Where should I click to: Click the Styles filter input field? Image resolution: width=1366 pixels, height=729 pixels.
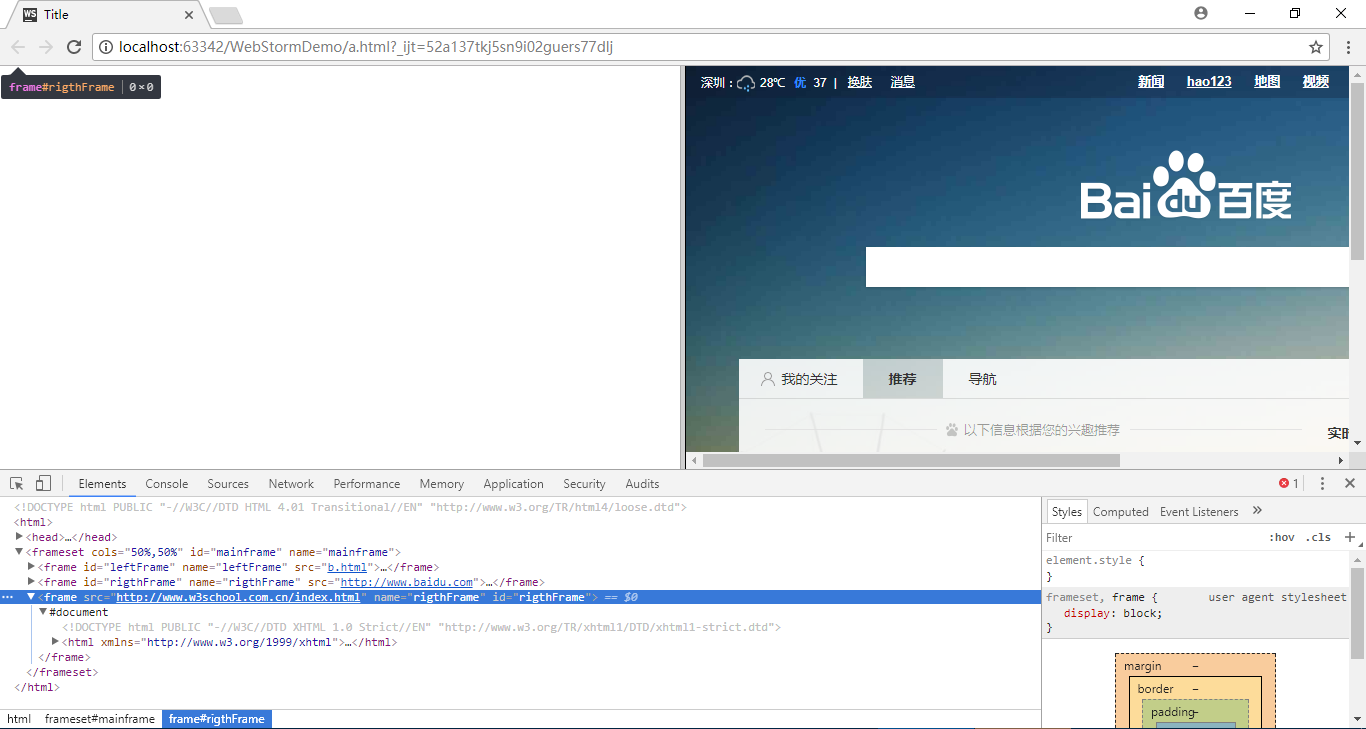click(x=1152, y=538)
